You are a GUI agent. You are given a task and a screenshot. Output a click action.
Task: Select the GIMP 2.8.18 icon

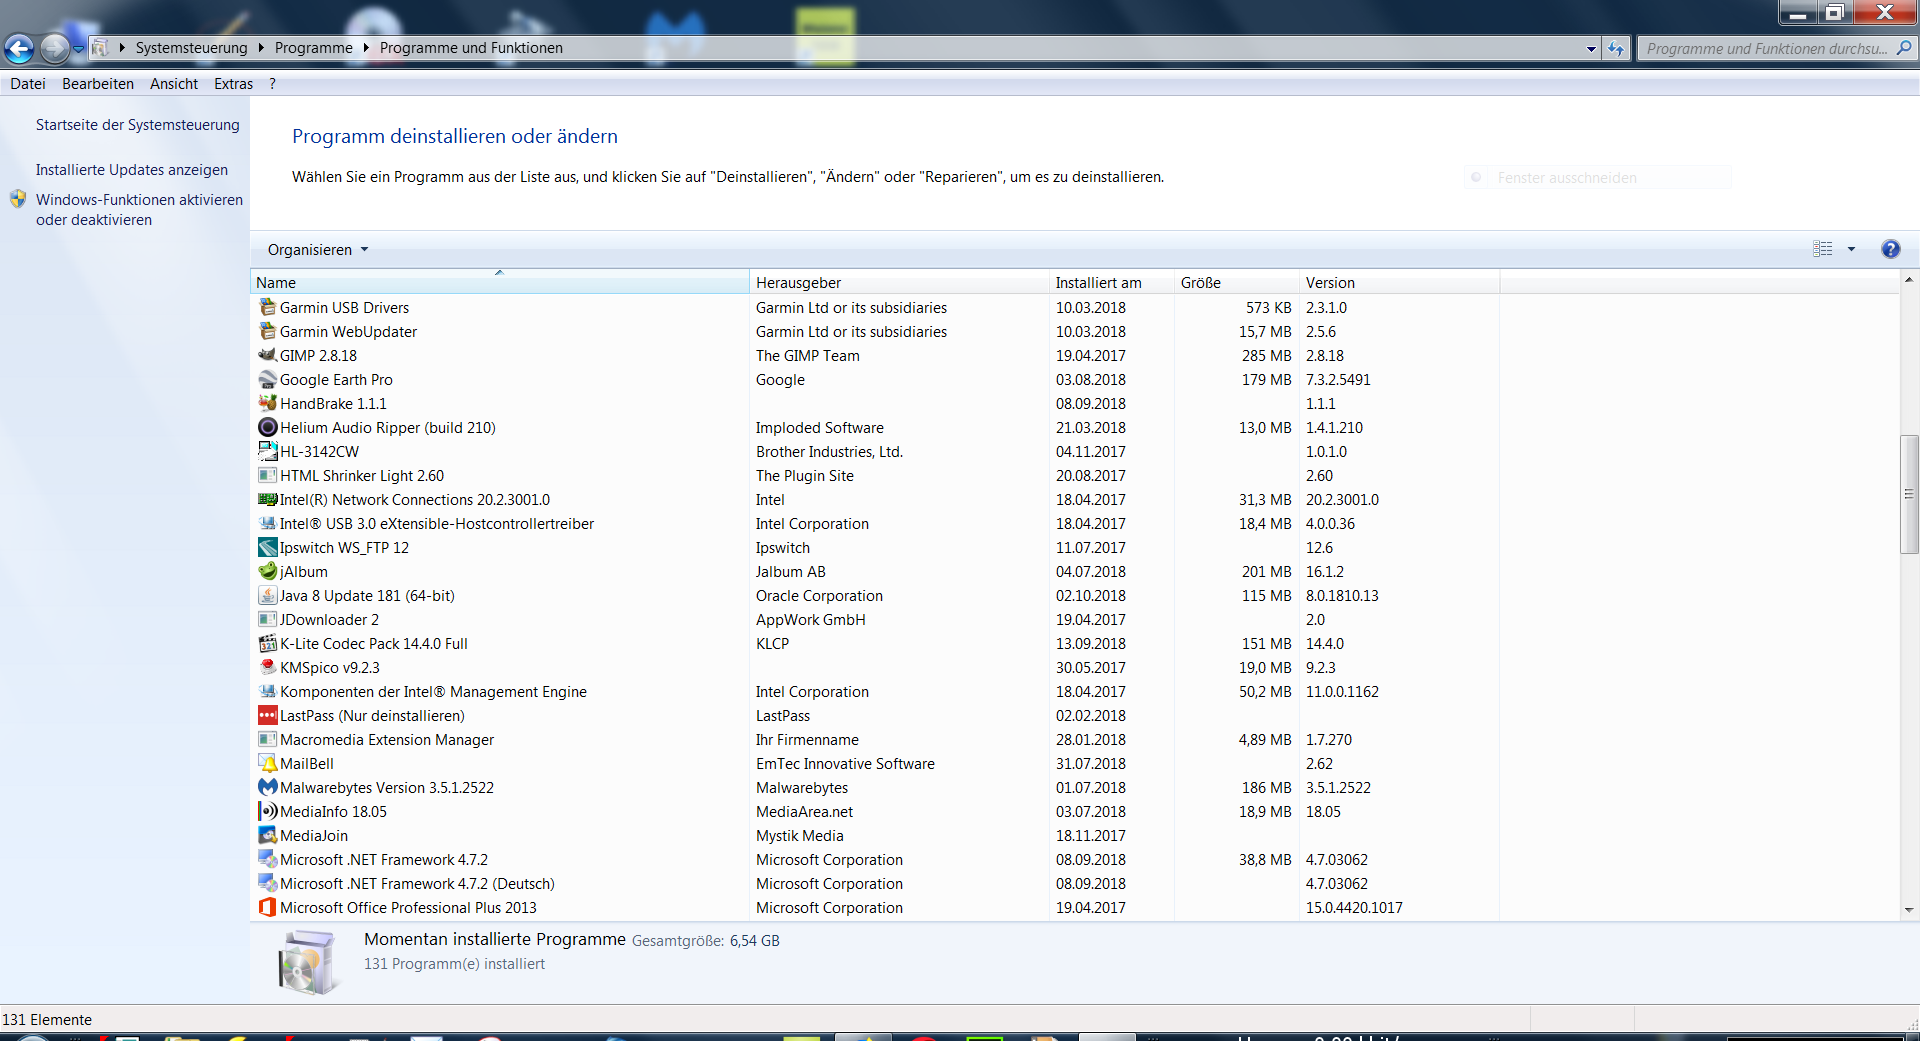point(267,355)
